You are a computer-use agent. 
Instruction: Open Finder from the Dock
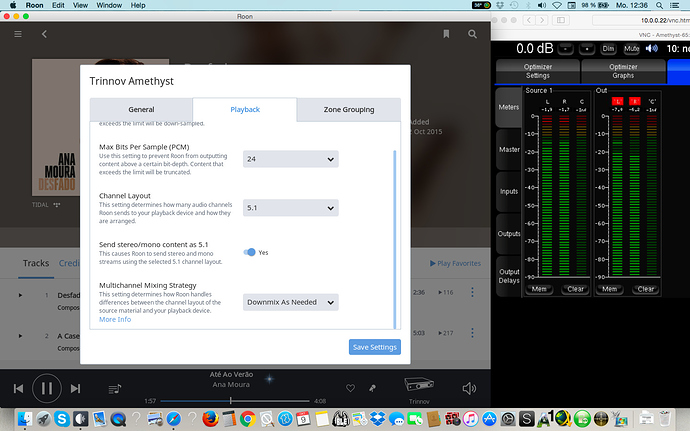coord(25,419)
